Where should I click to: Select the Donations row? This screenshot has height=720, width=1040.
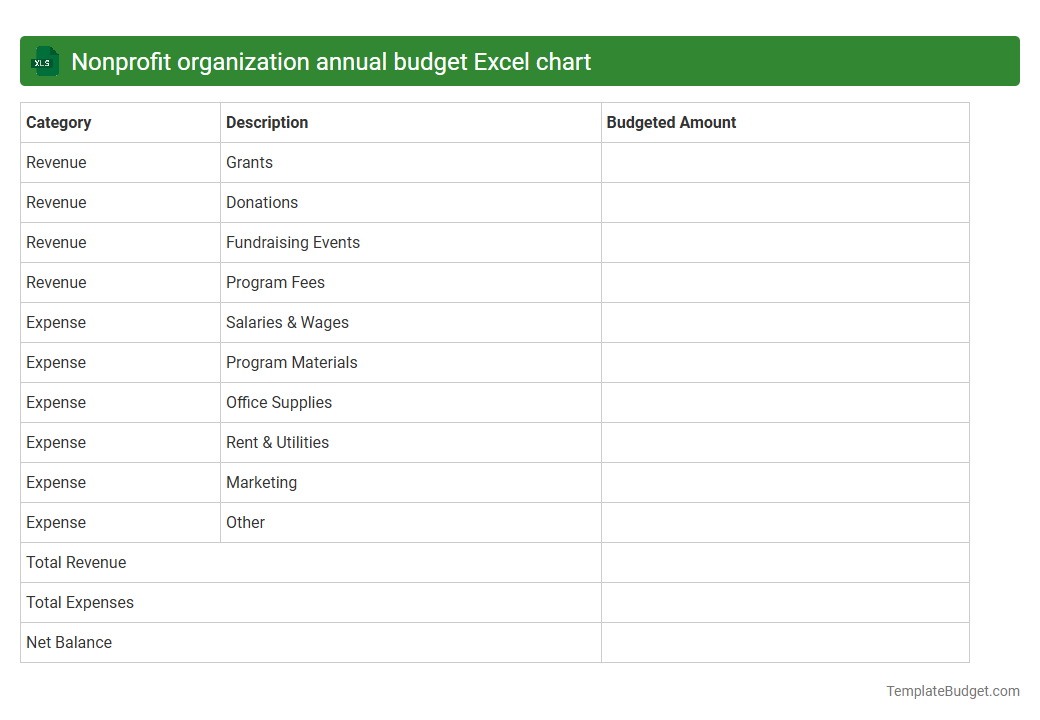point(262,202)
